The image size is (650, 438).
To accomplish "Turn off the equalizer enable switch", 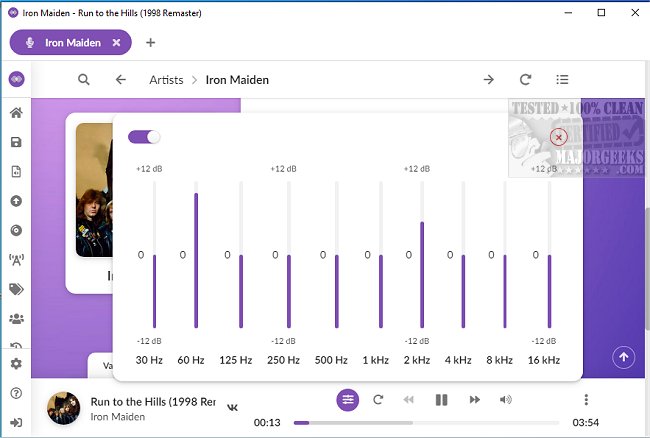I will click(144, 137).
